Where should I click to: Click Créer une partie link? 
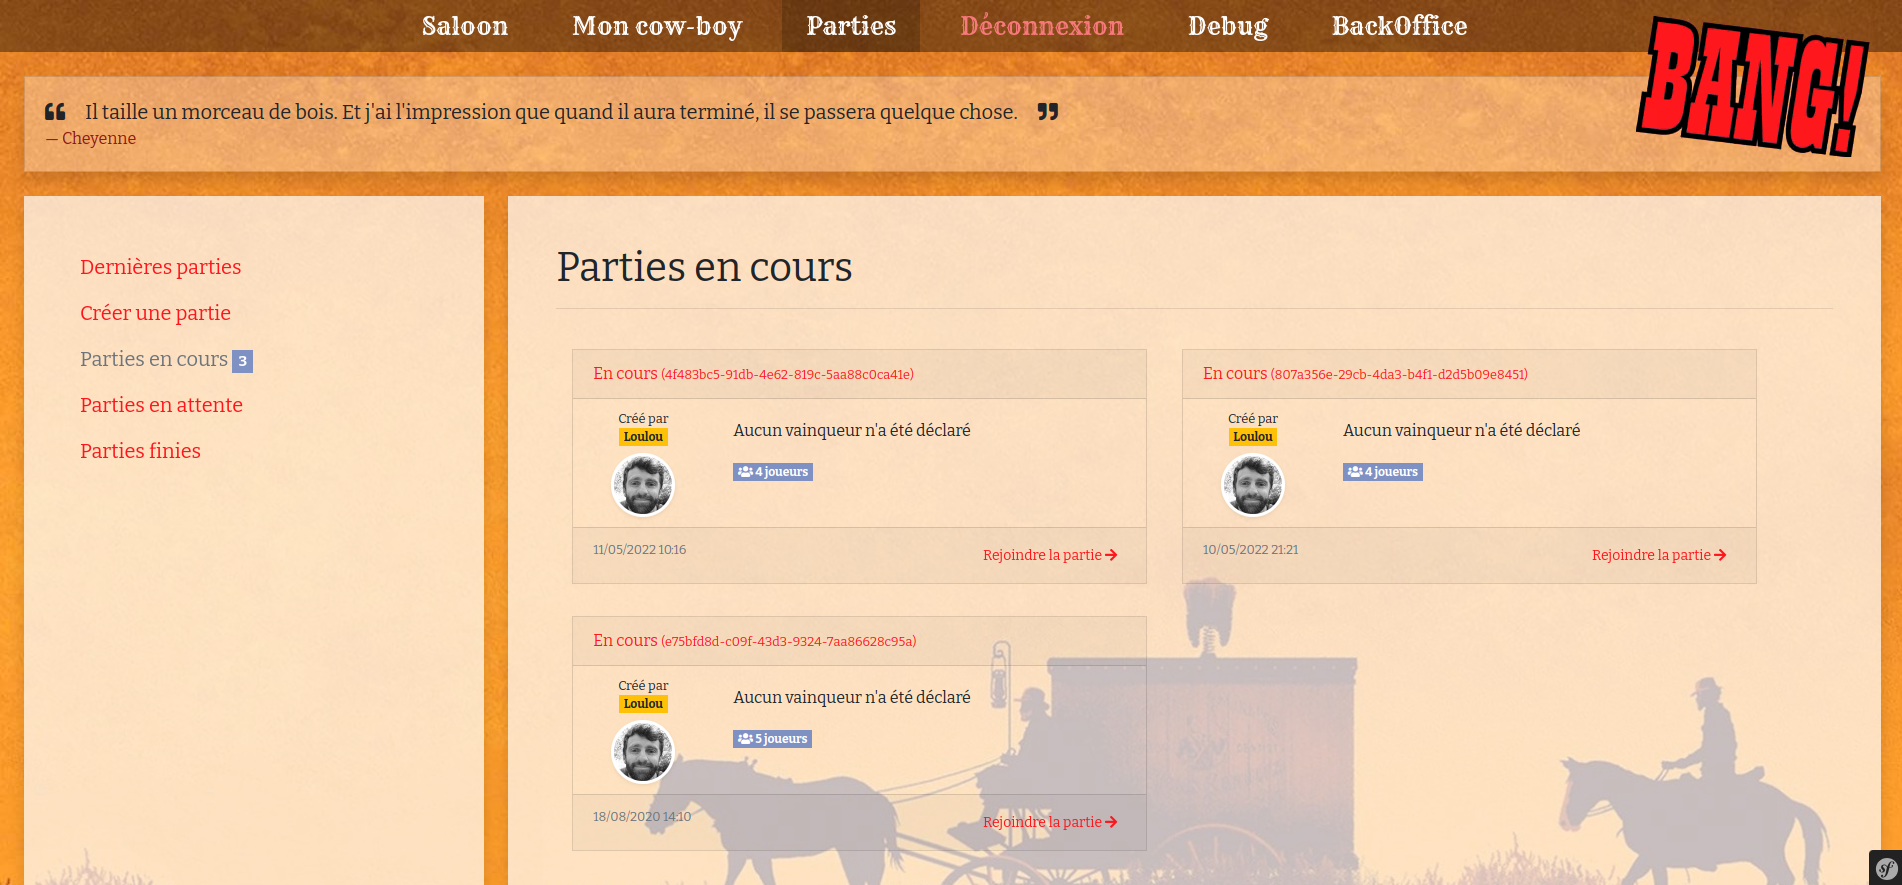pos(155,313)
